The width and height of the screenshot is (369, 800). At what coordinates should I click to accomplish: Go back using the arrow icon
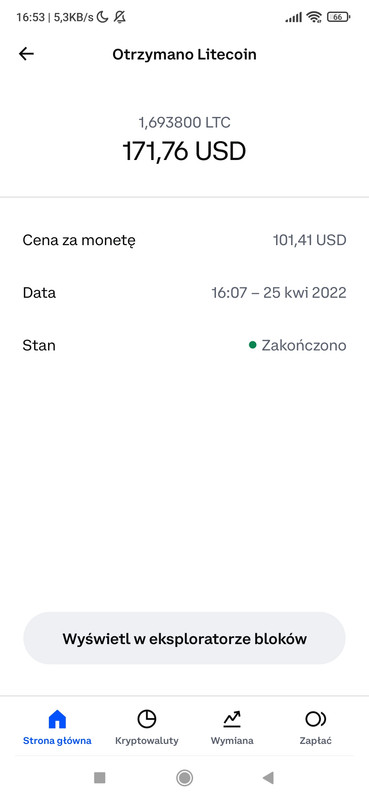pyautogui.click(x=26, y=54)
